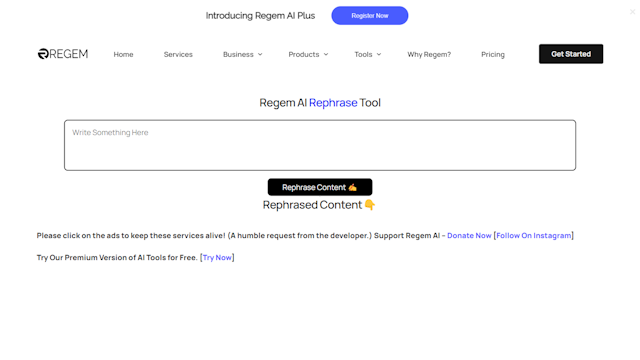Open the Home menu item
This screenshot has width=640, height=360.
pyautogui.click(x=123, y=54)
